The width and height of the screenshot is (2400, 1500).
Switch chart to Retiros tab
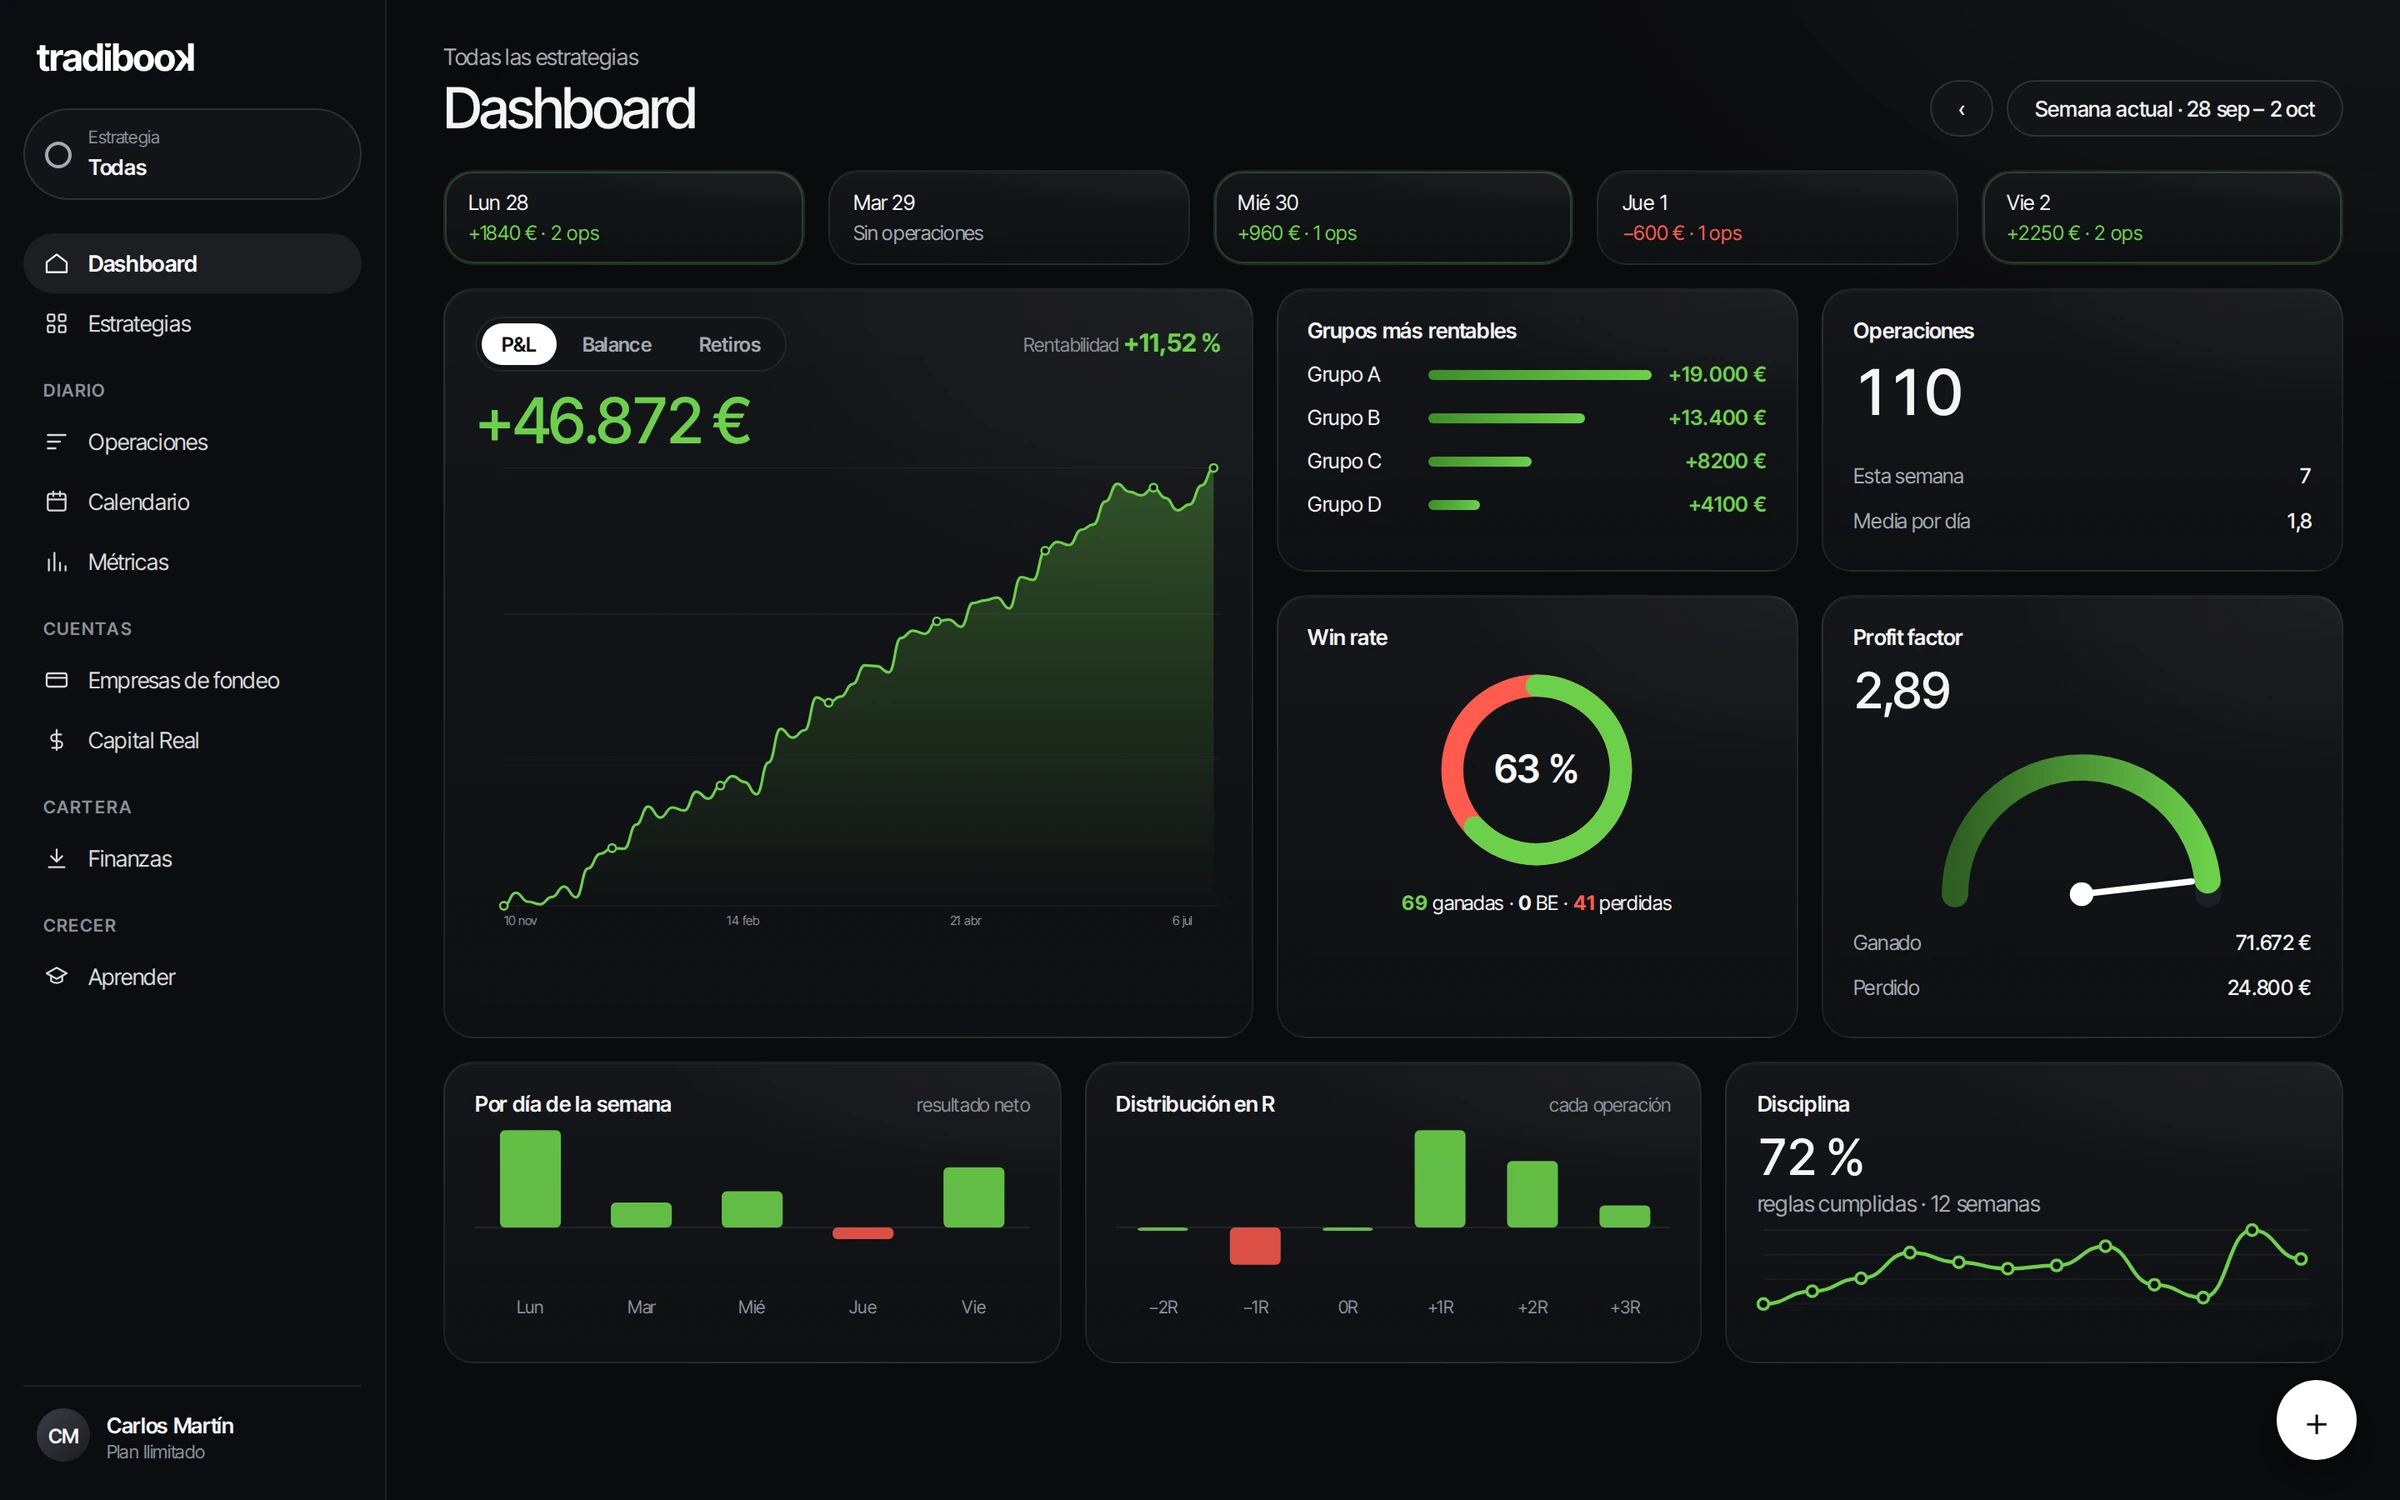click(729, 344)
